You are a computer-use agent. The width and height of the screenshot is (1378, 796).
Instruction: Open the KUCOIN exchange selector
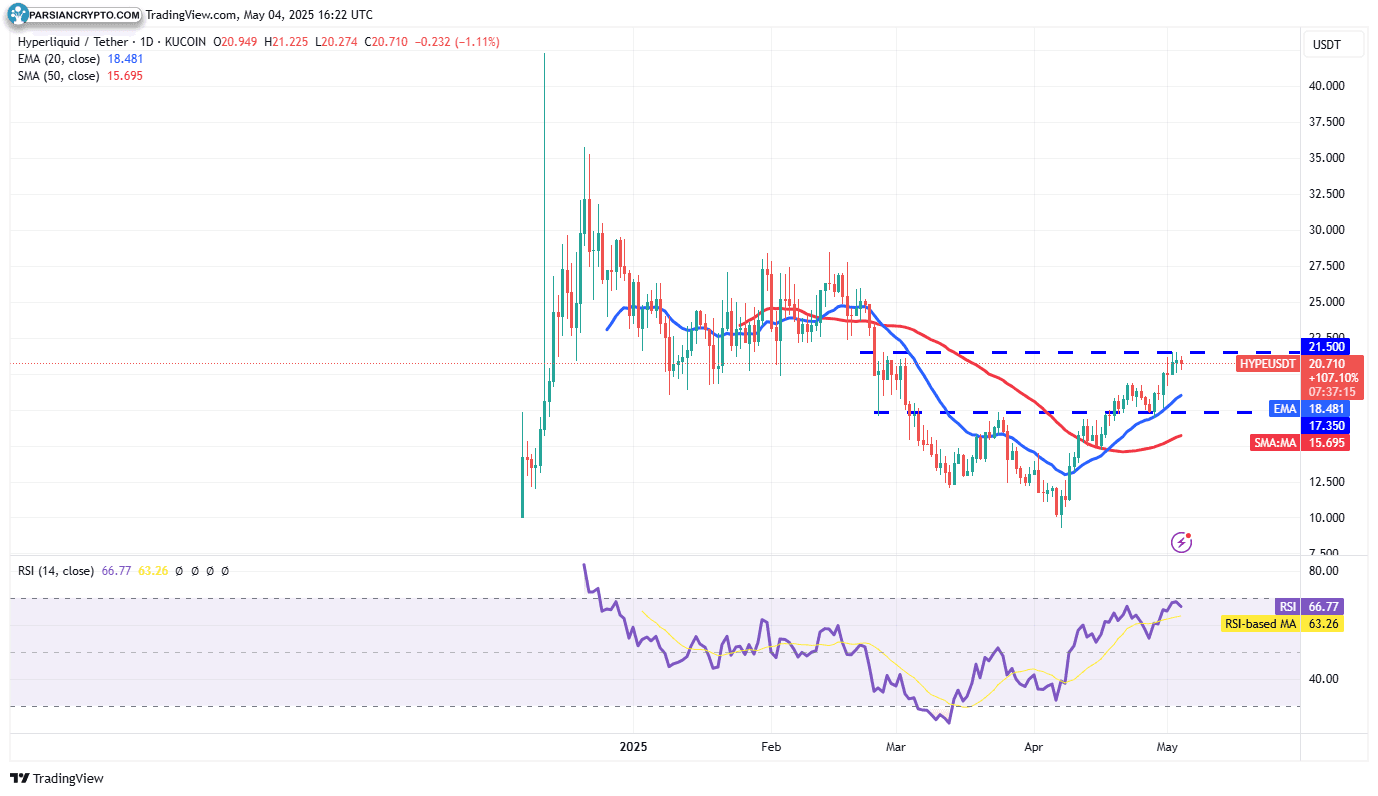[x=183, y=41]
